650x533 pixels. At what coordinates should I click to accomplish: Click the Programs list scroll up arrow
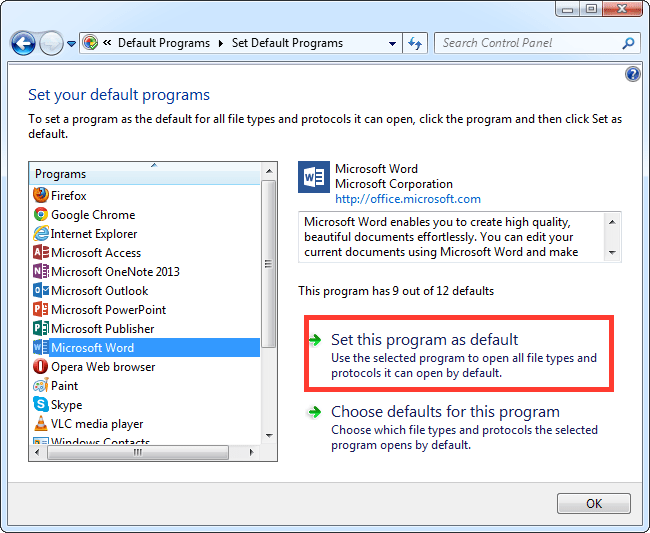pos(269,171)
